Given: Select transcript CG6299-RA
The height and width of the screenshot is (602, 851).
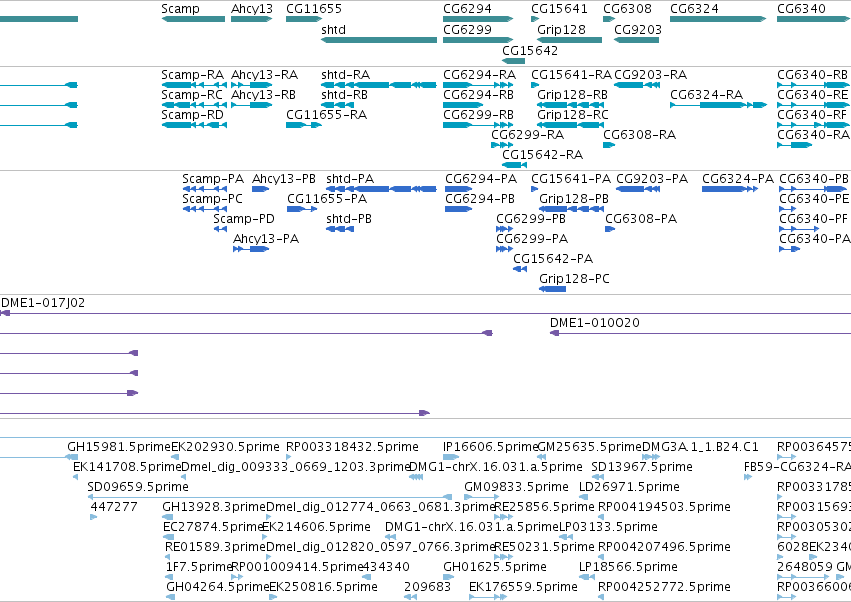Looking at the screenshot, I should tap(528, 135).
